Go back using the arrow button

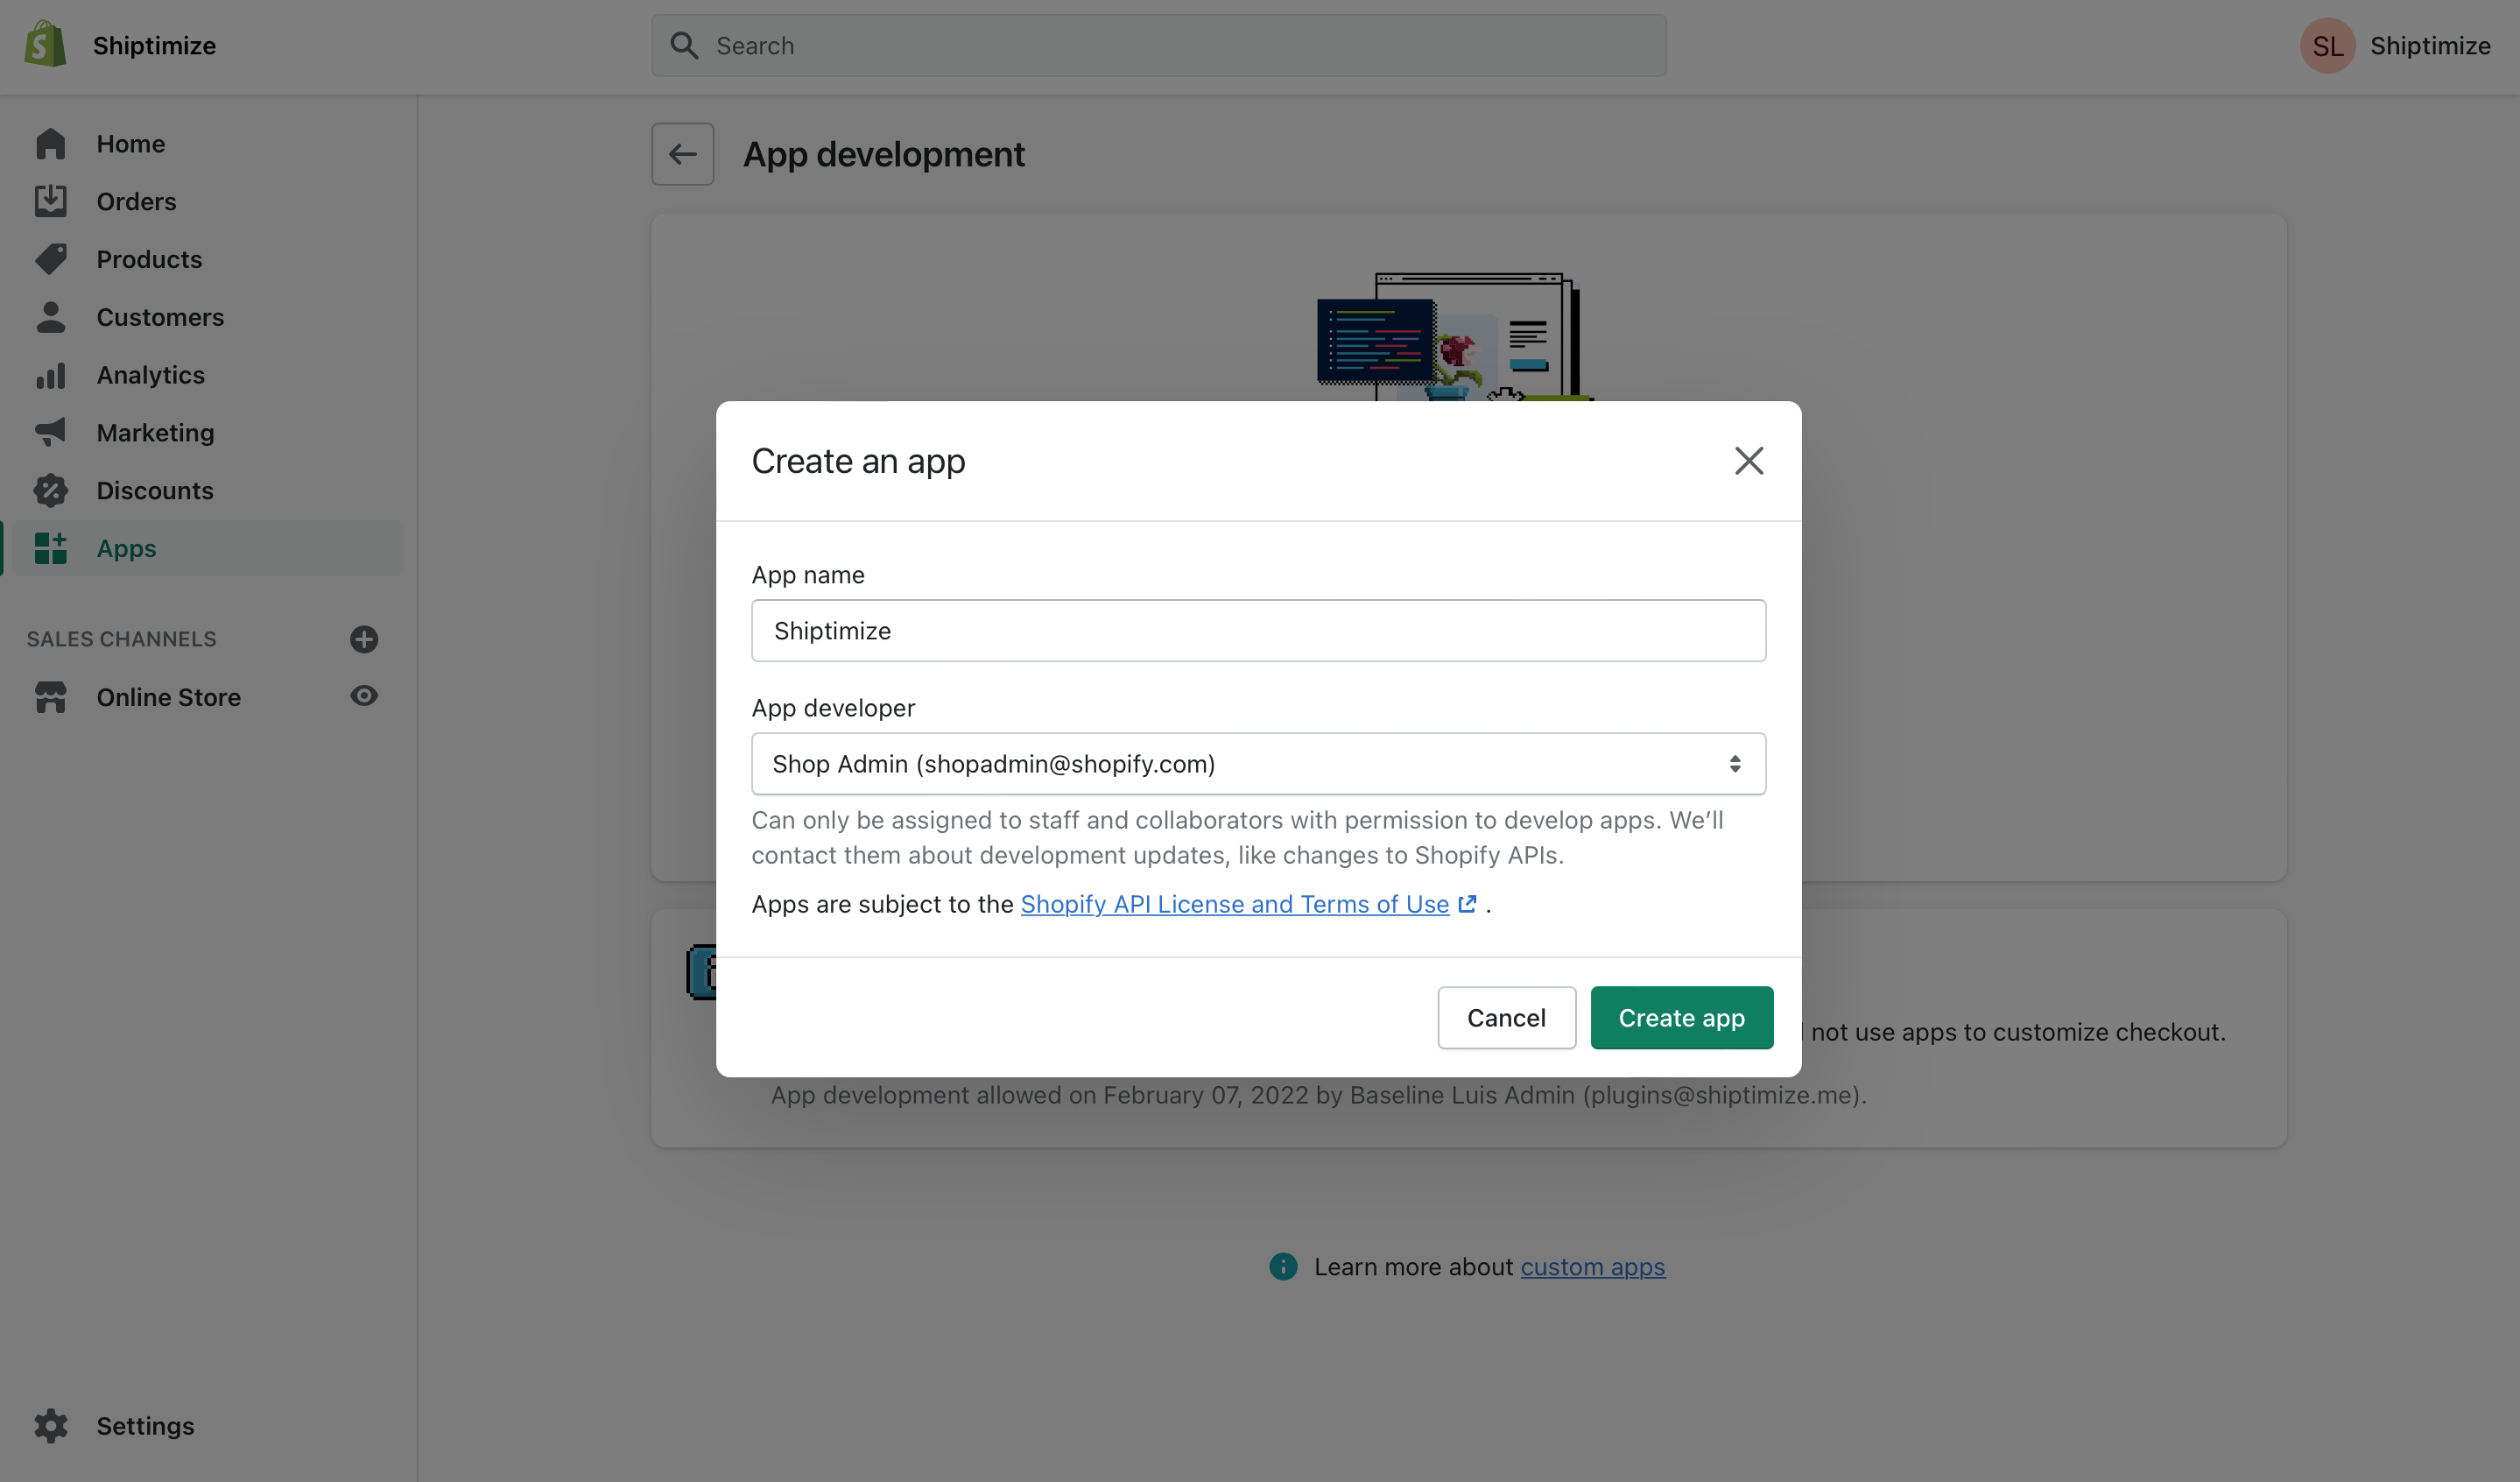click(683, 154)
